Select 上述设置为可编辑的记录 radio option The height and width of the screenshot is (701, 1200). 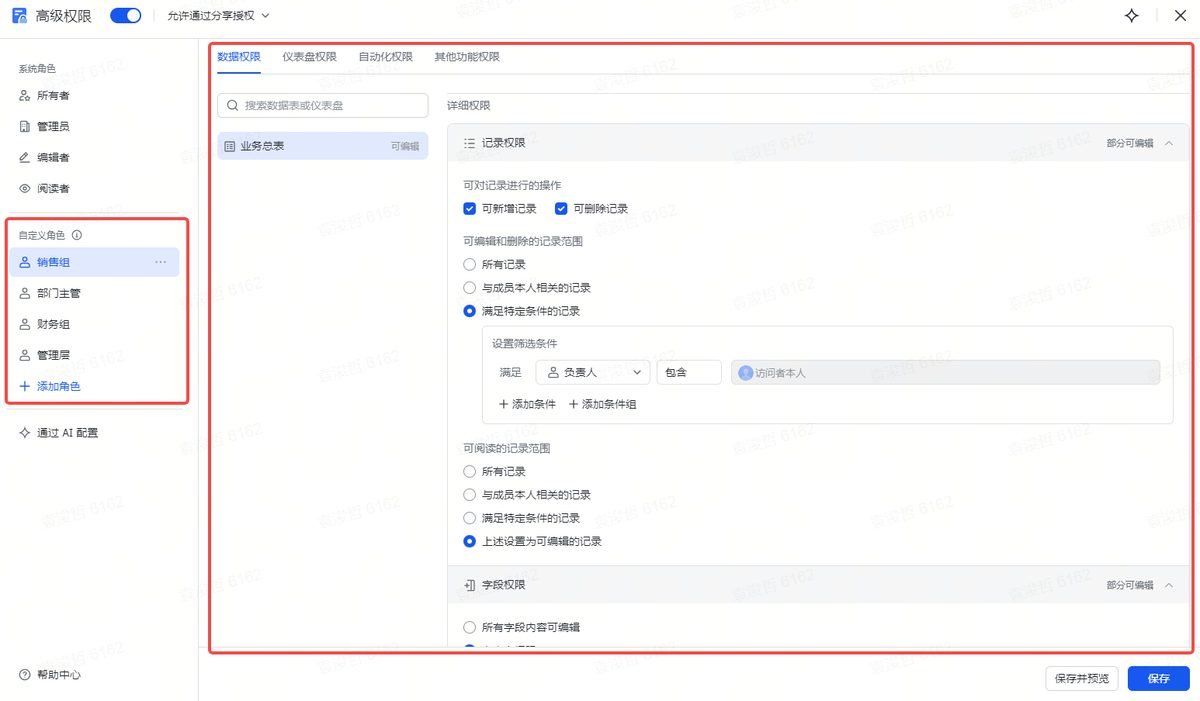point(469,541)
